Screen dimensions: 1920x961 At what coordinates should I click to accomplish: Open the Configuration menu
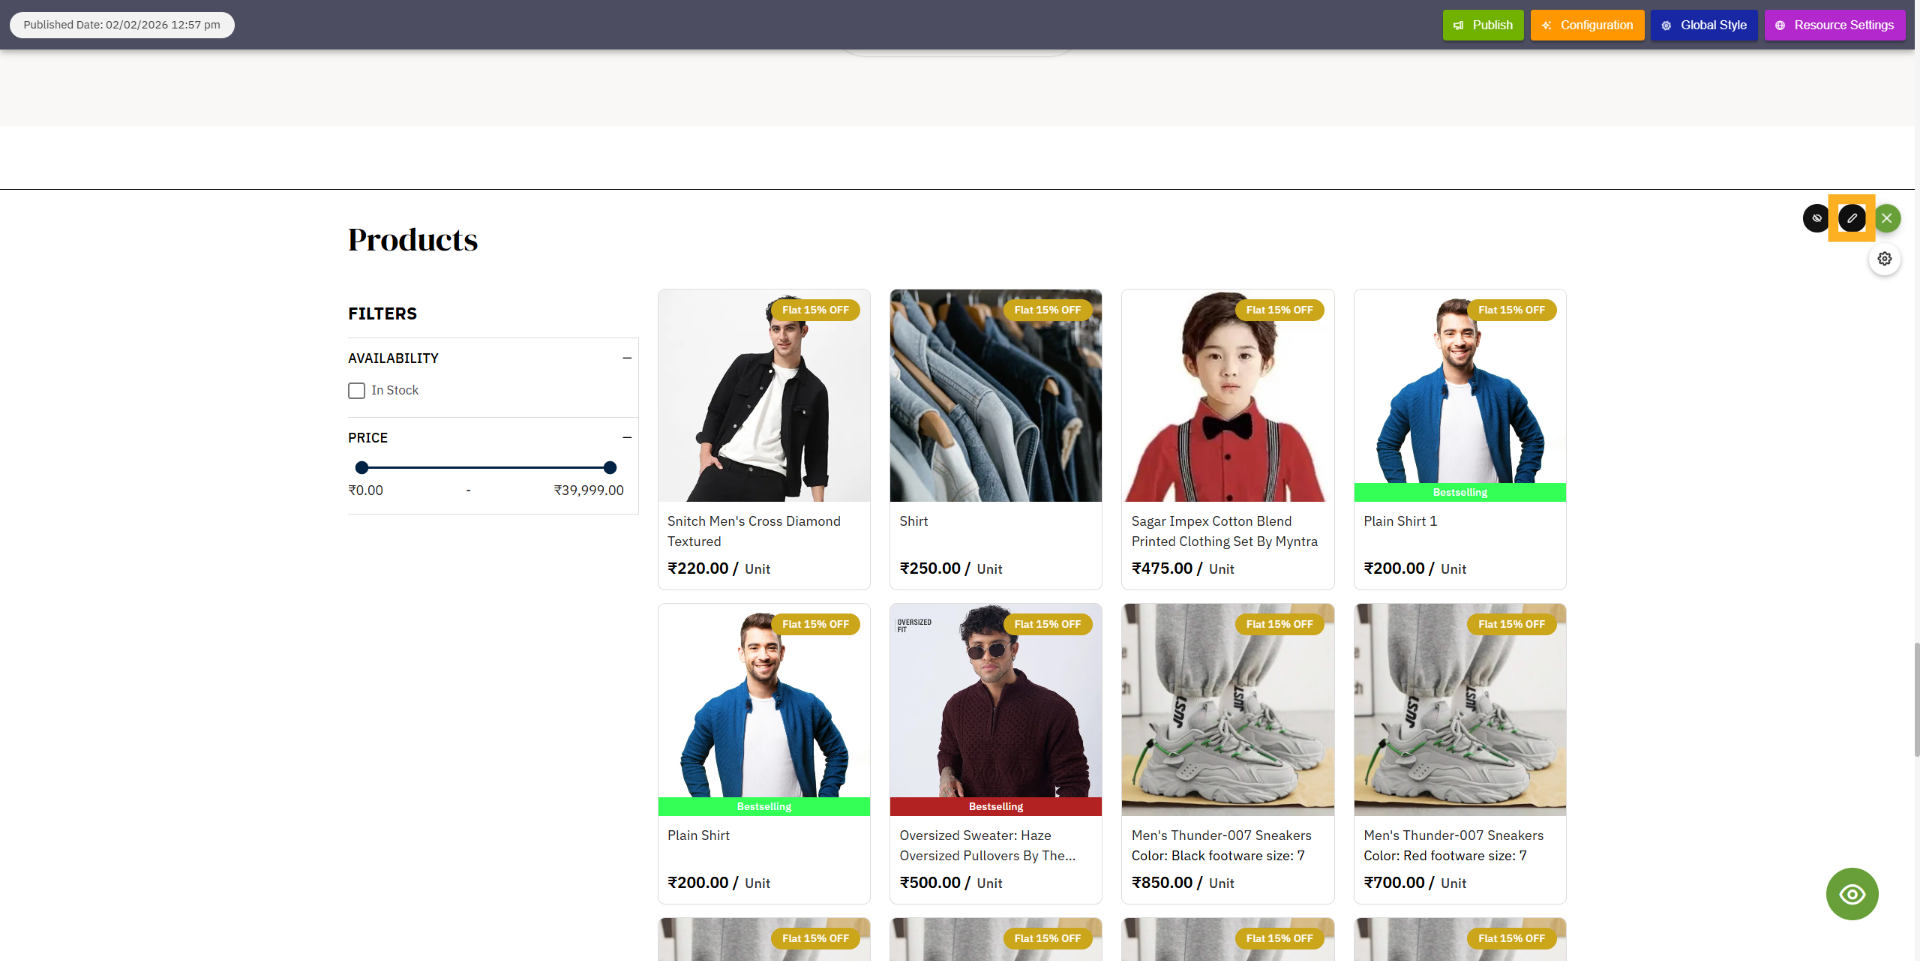click(1587, 25)
